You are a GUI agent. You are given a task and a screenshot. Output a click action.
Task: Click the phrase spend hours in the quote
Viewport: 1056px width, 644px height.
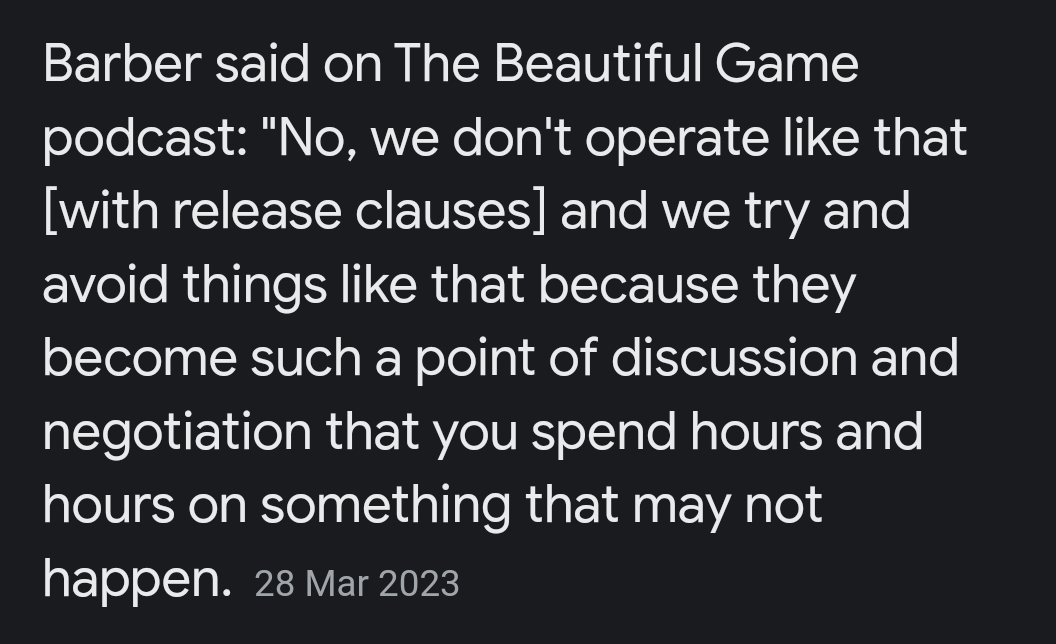click(x=677, y=432)
